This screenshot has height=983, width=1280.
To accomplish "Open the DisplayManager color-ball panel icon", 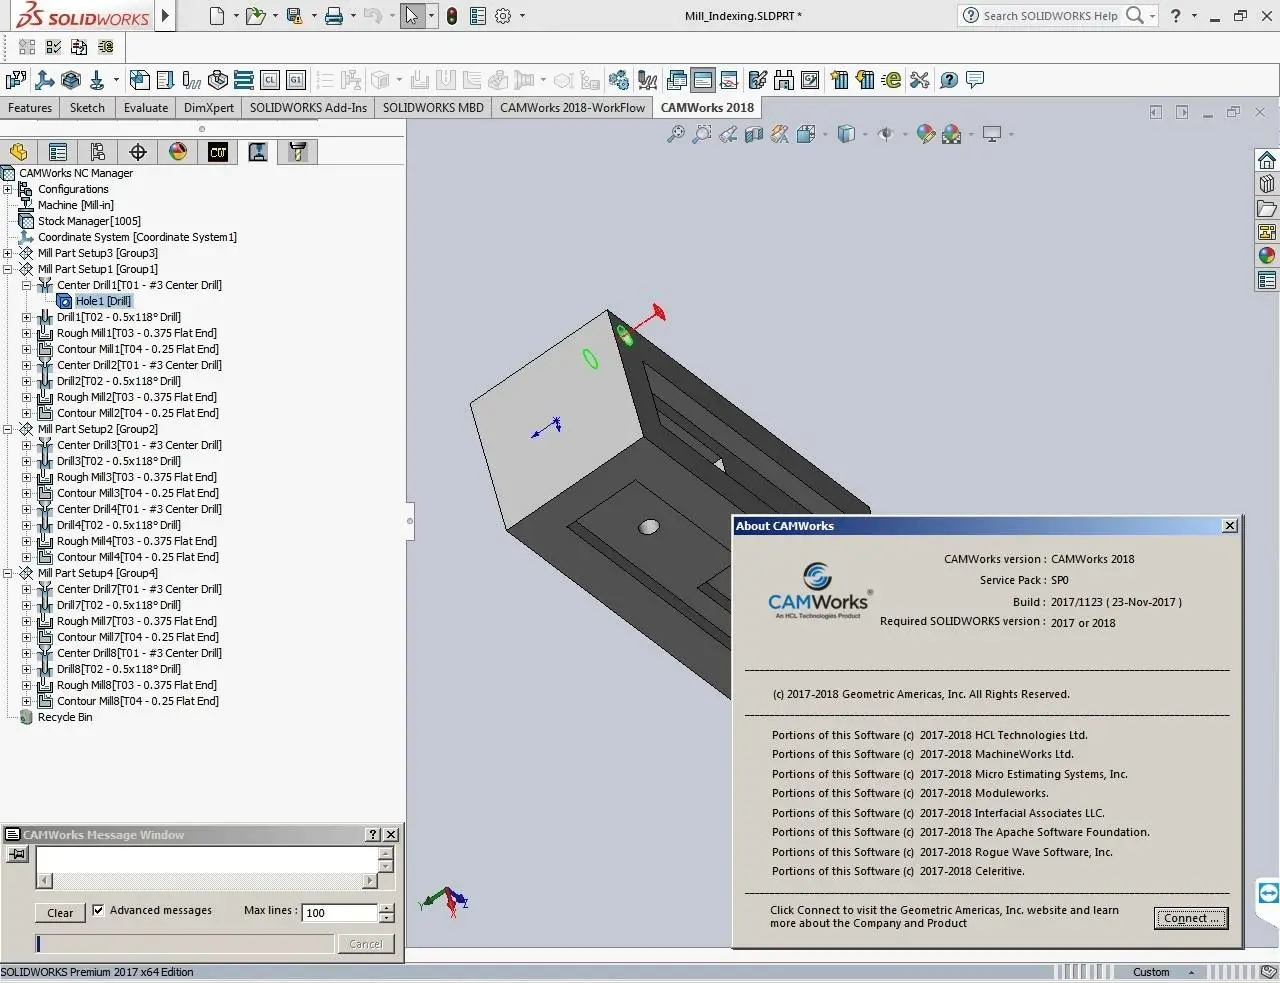I will [x=178, y=152].
